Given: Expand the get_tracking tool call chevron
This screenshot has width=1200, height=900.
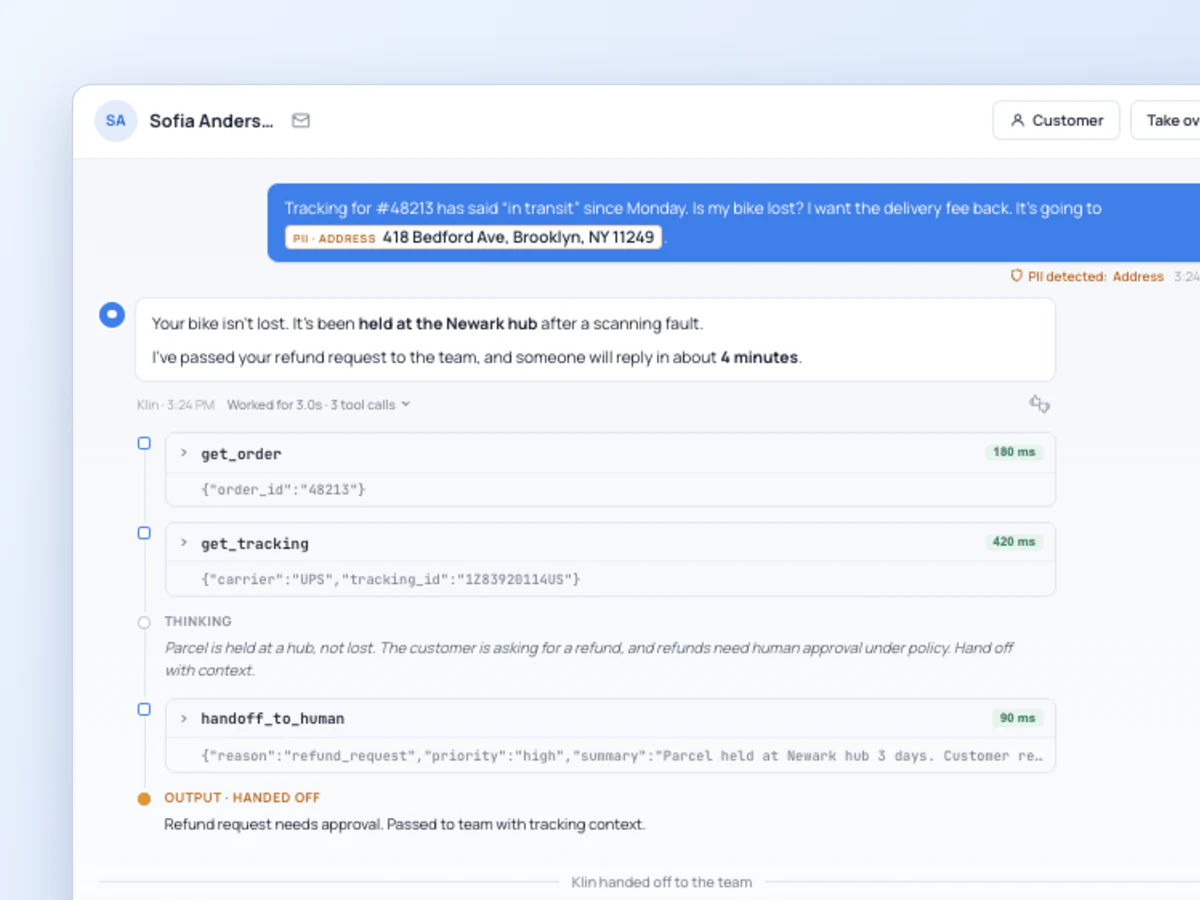Looking at the screenshot, I should coord(184,543).
